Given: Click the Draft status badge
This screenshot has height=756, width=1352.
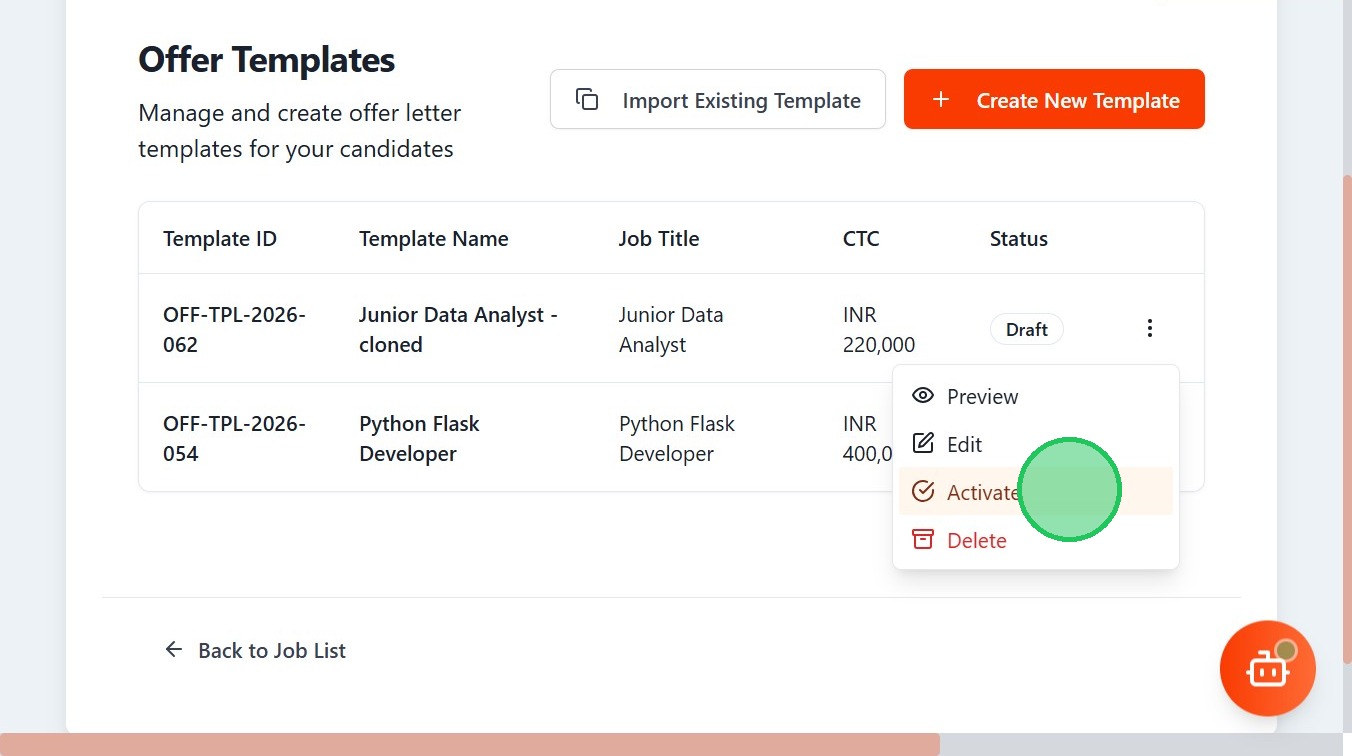Looking at the screenshot, I should (x=1026, y=329).
